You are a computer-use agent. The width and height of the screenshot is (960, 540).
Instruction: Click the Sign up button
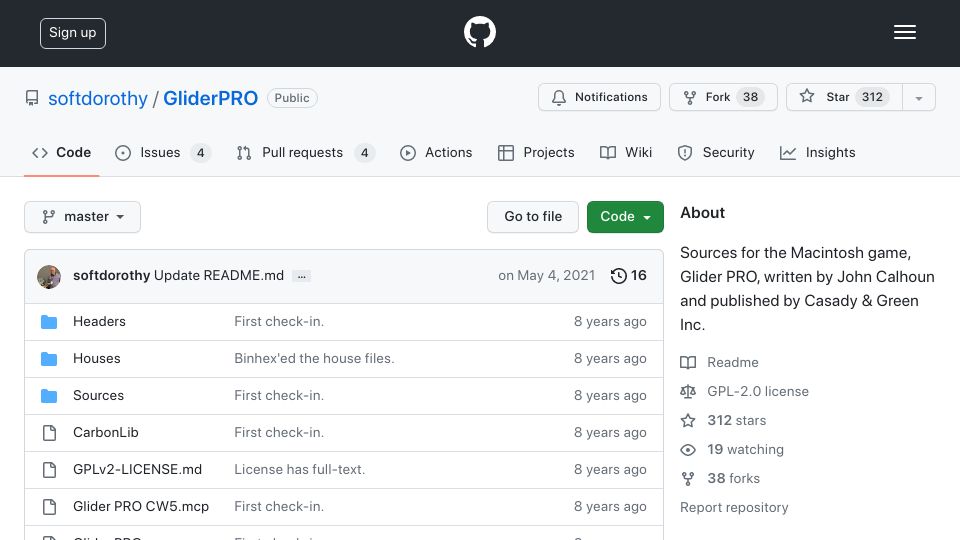point(73,33)
